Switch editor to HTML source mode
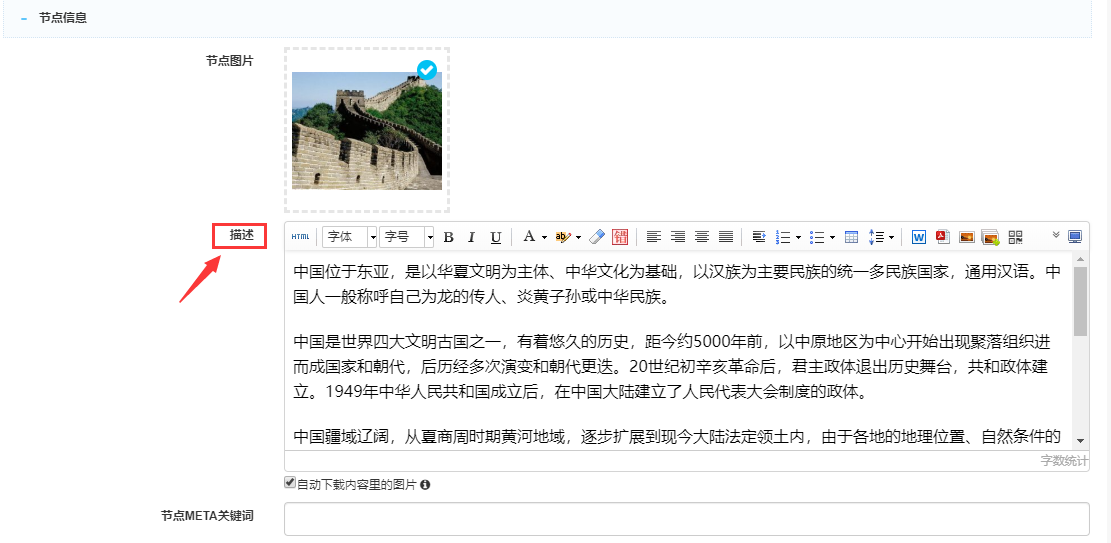 (300, 237)
